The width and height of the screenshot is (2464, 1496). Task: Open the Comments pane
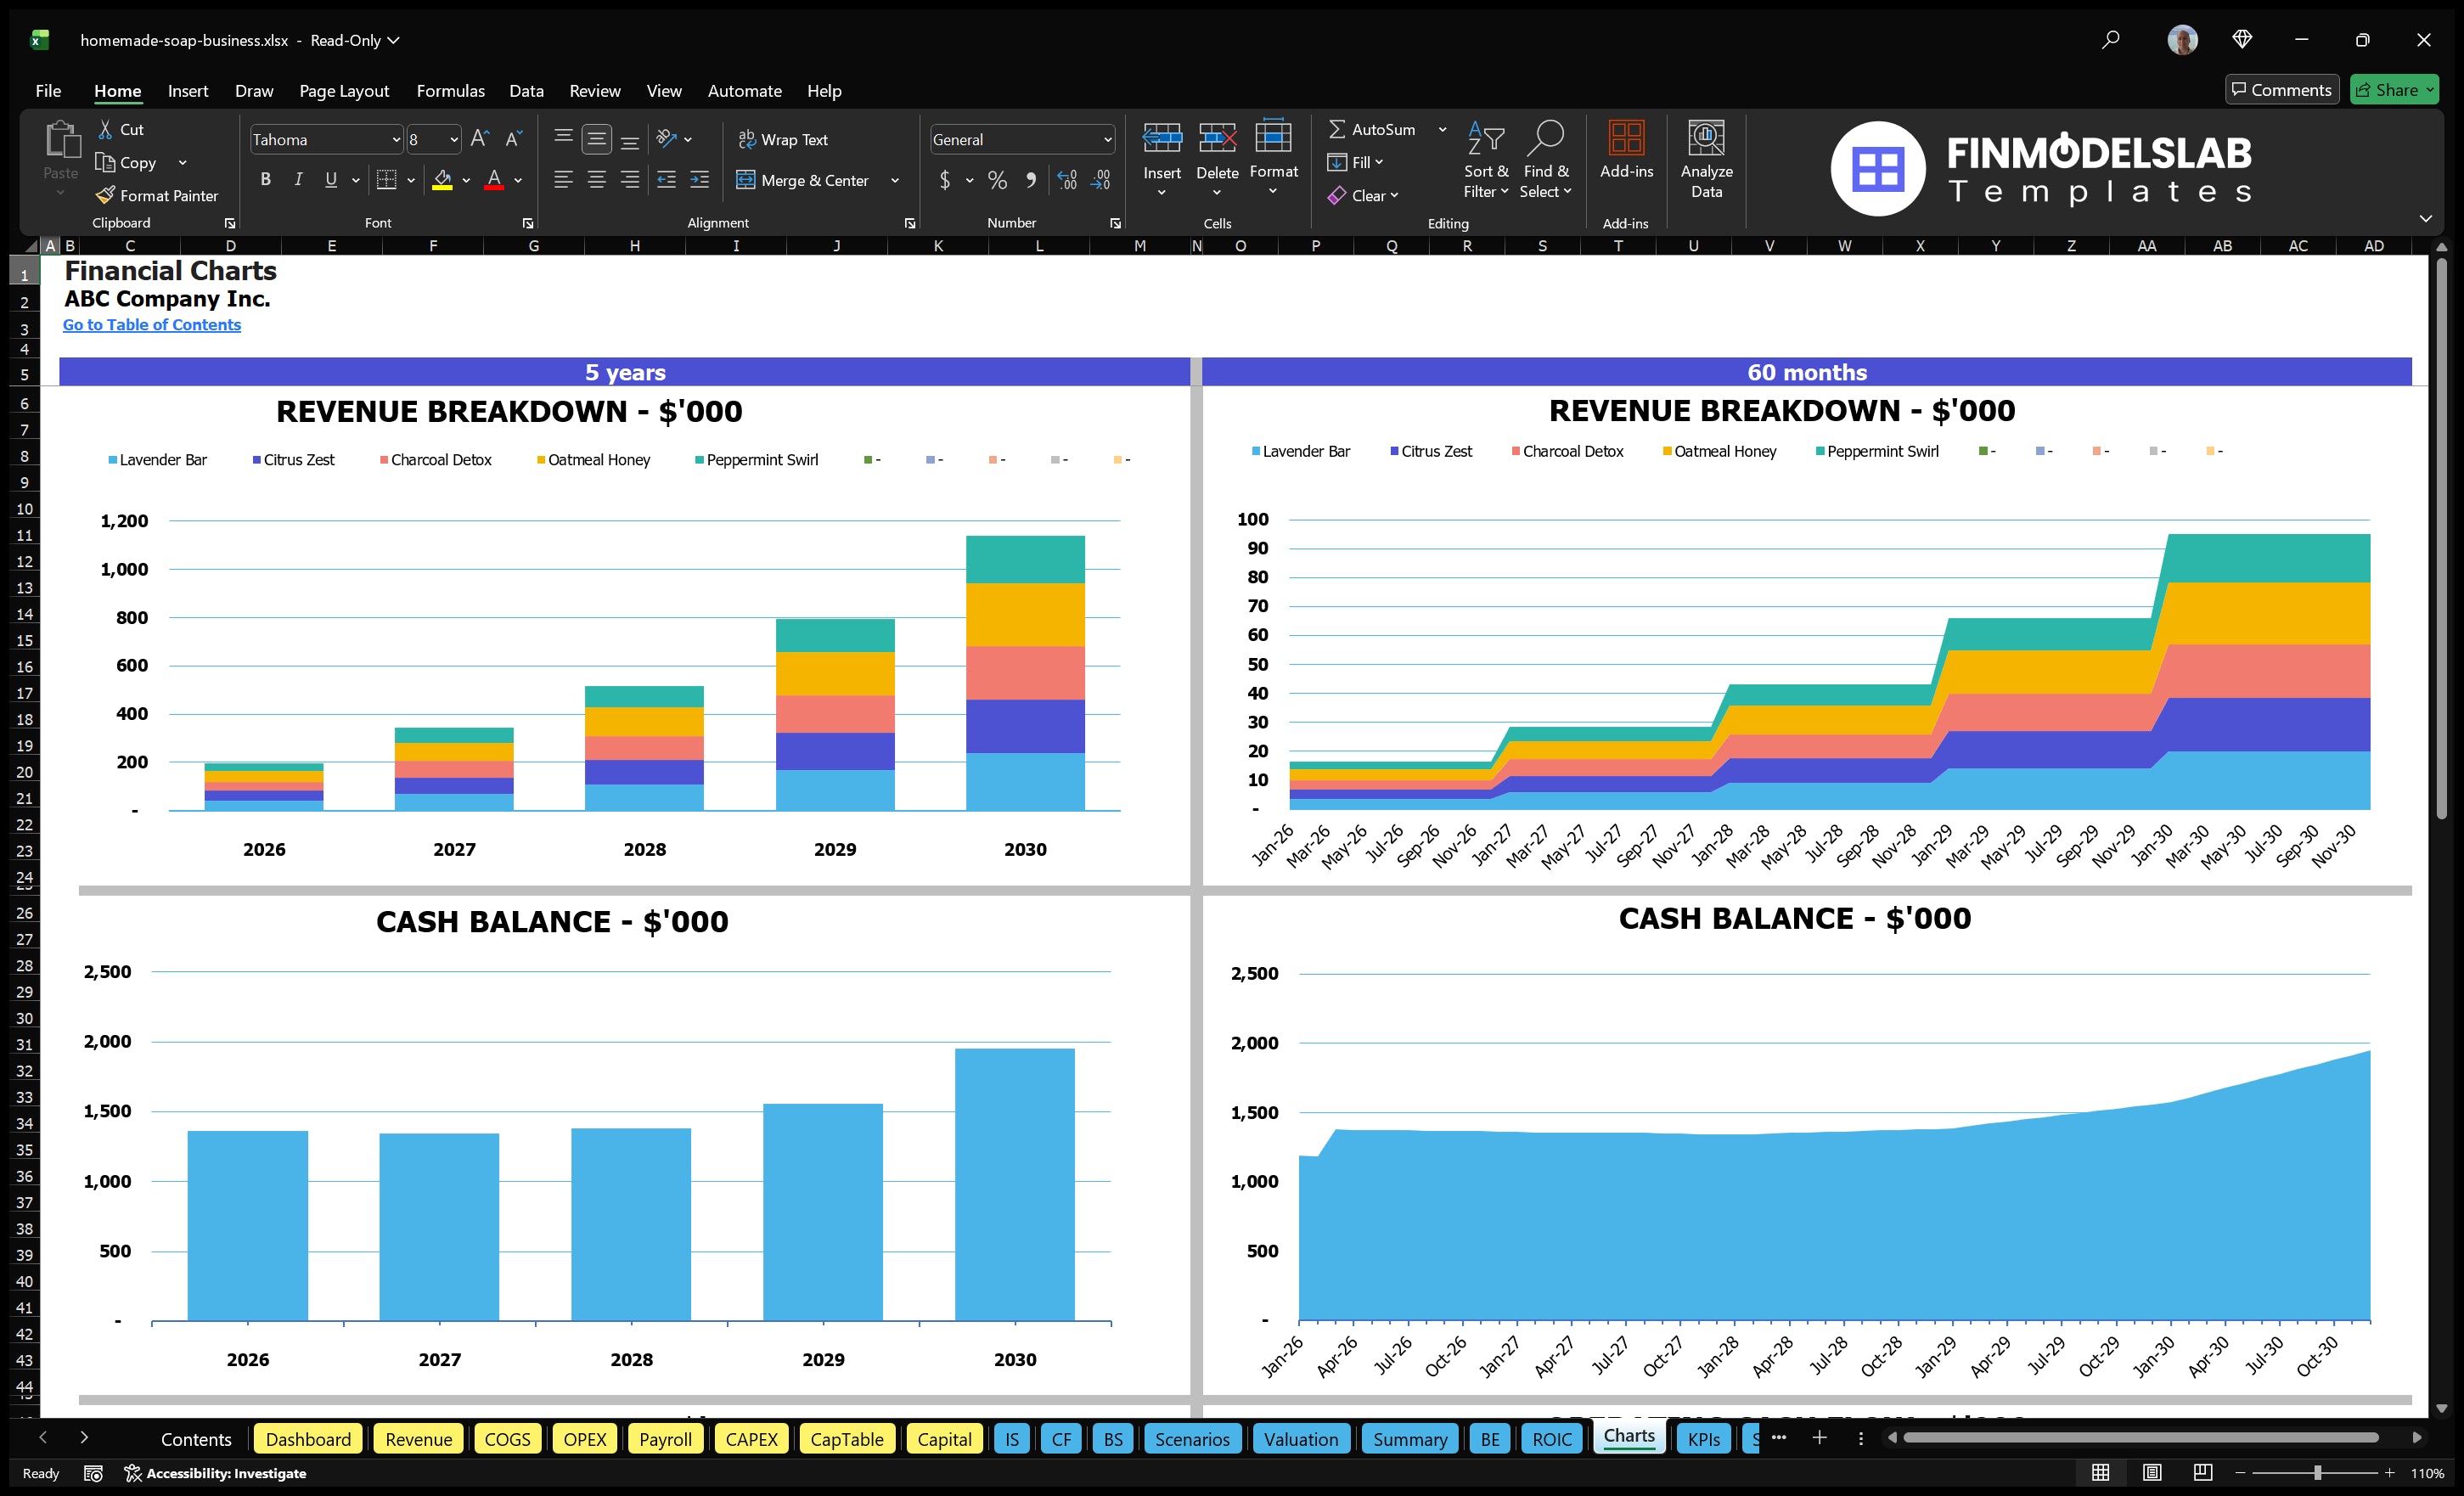click(x=2282, y=89)
